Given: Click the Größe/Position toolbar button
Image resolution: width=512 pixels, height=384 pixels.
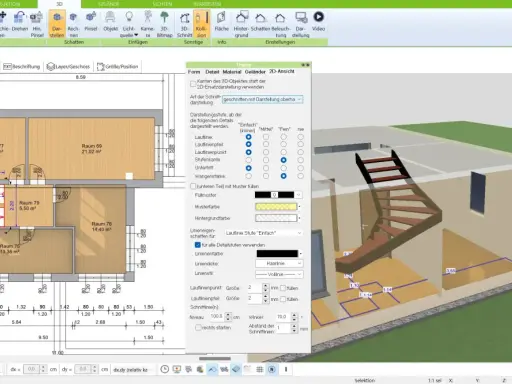Looking at the screenshot, I should pos(117,67).
